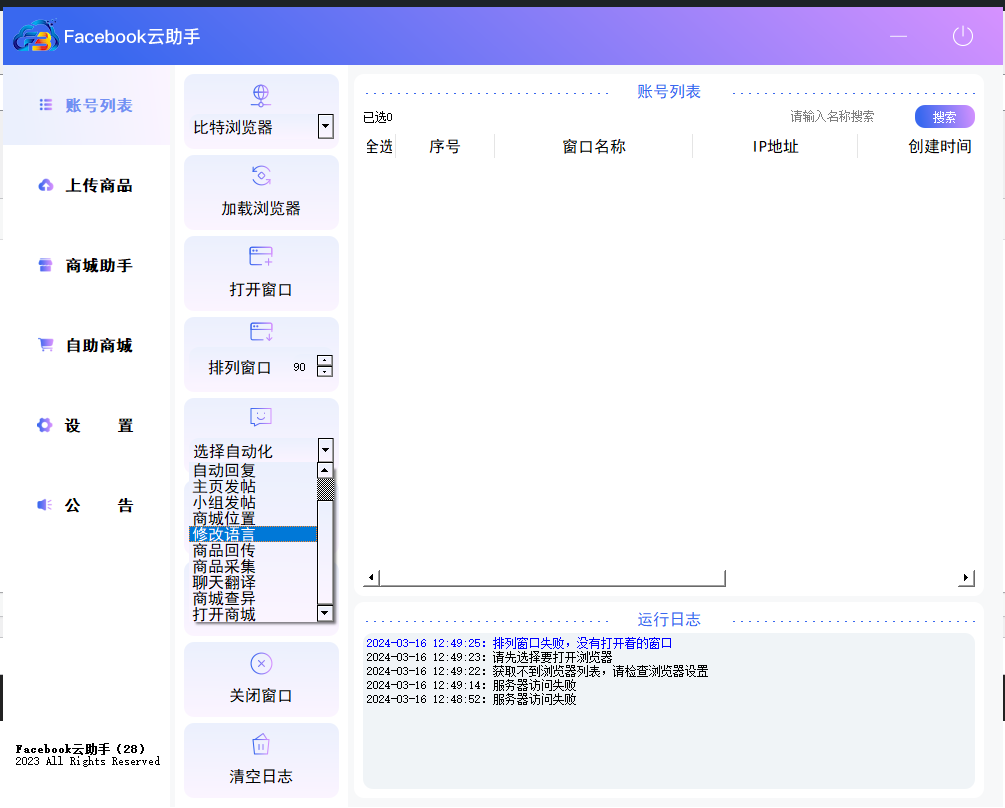Click the account table horizontal scrollbar right arrow
Screen dimensions: 1005x808
(966, 578)
